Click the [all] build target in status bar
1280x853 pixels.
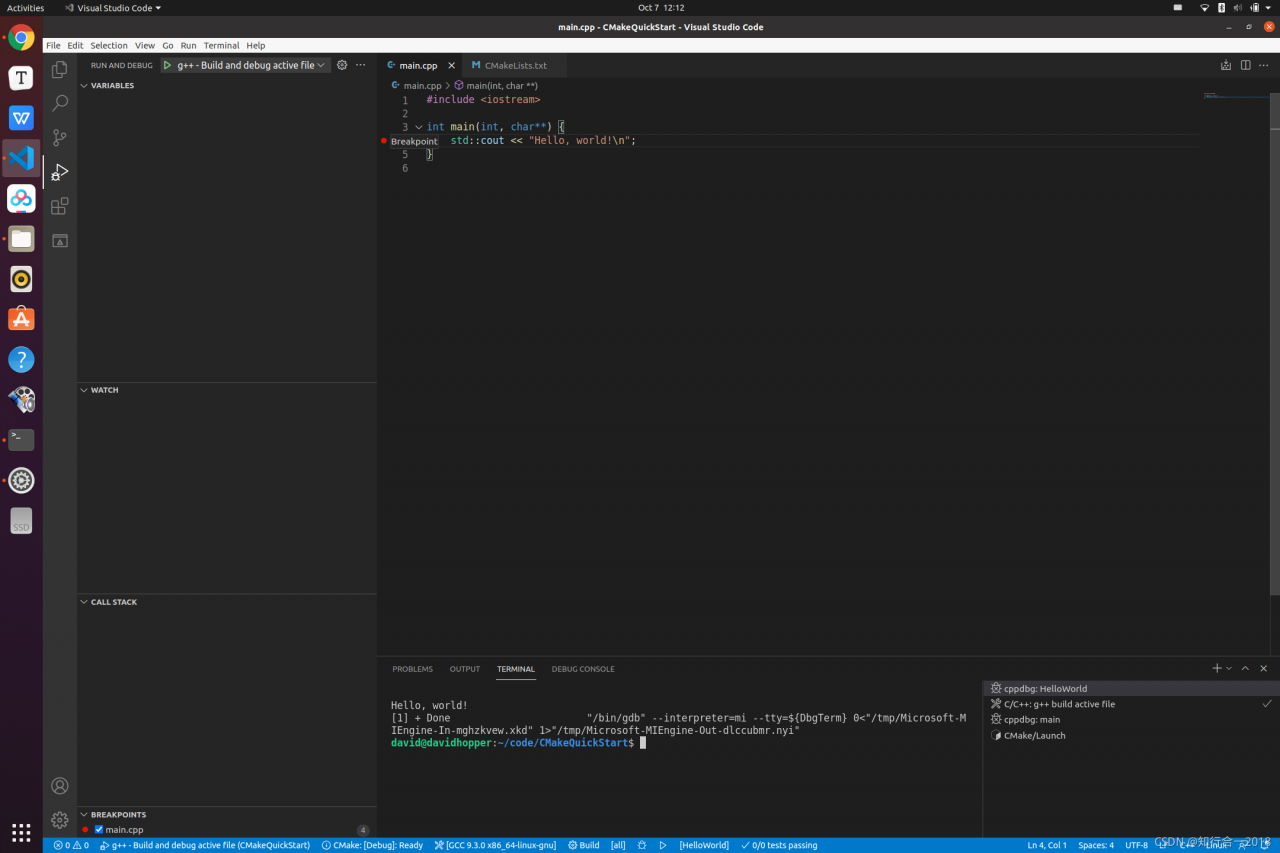(618, 845)
